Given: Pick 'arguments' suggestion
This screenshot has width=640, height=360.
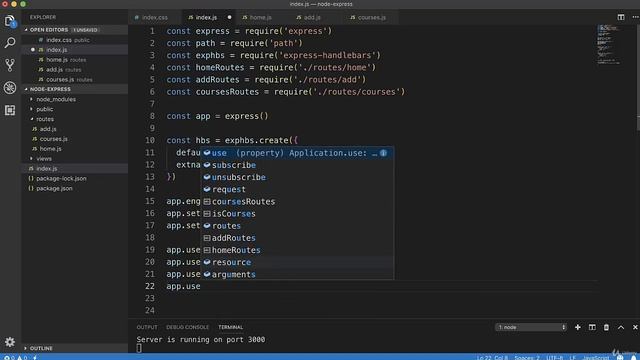Looking at the screenshot, I should tap(297, 274).
